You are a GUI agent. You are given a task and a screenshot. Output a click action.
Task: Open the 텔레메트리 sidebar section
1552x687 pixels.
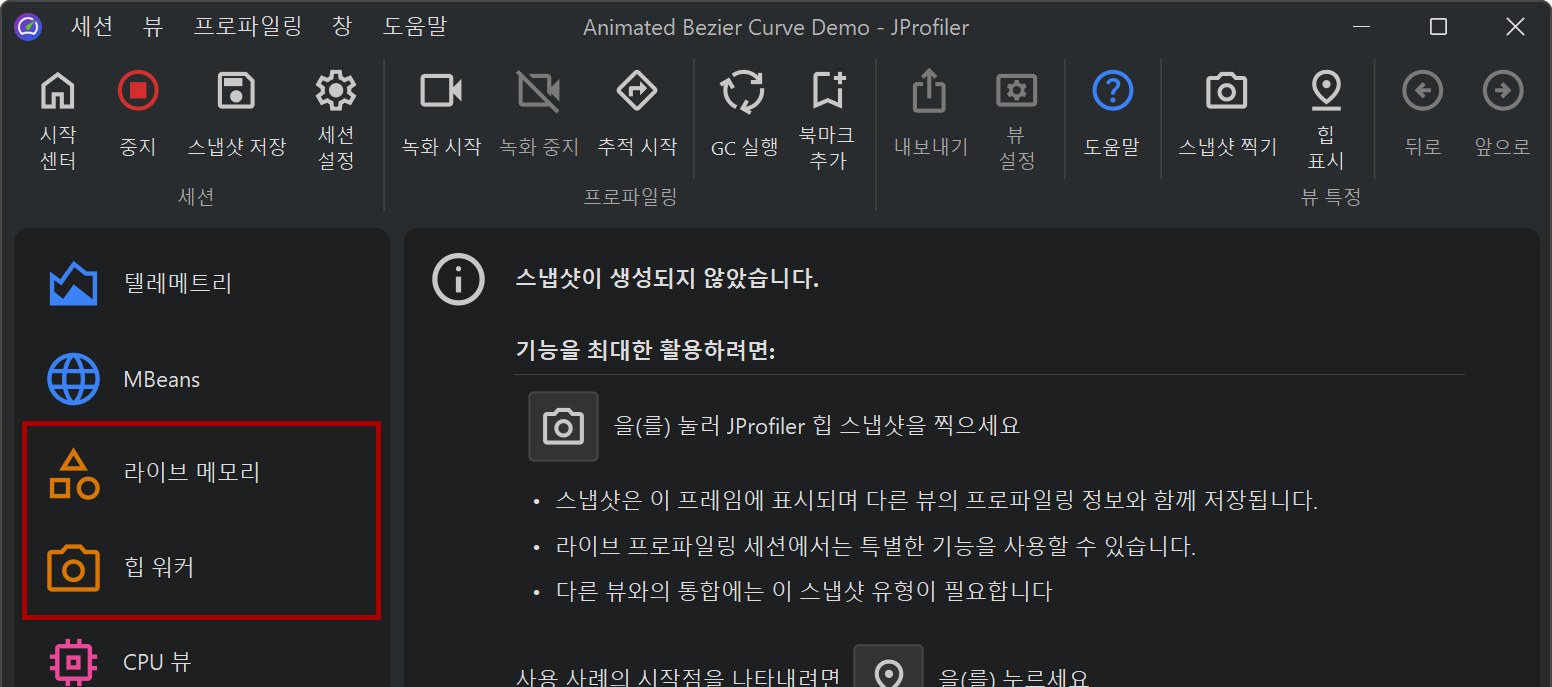203,284
